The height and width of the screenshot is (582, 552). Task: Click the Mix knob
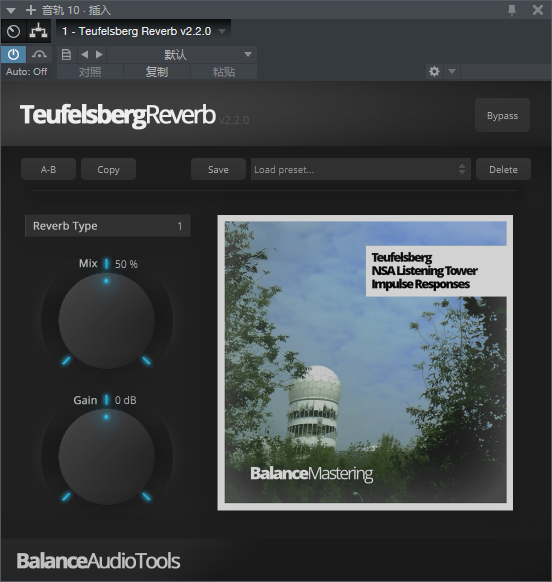(107, 321)
